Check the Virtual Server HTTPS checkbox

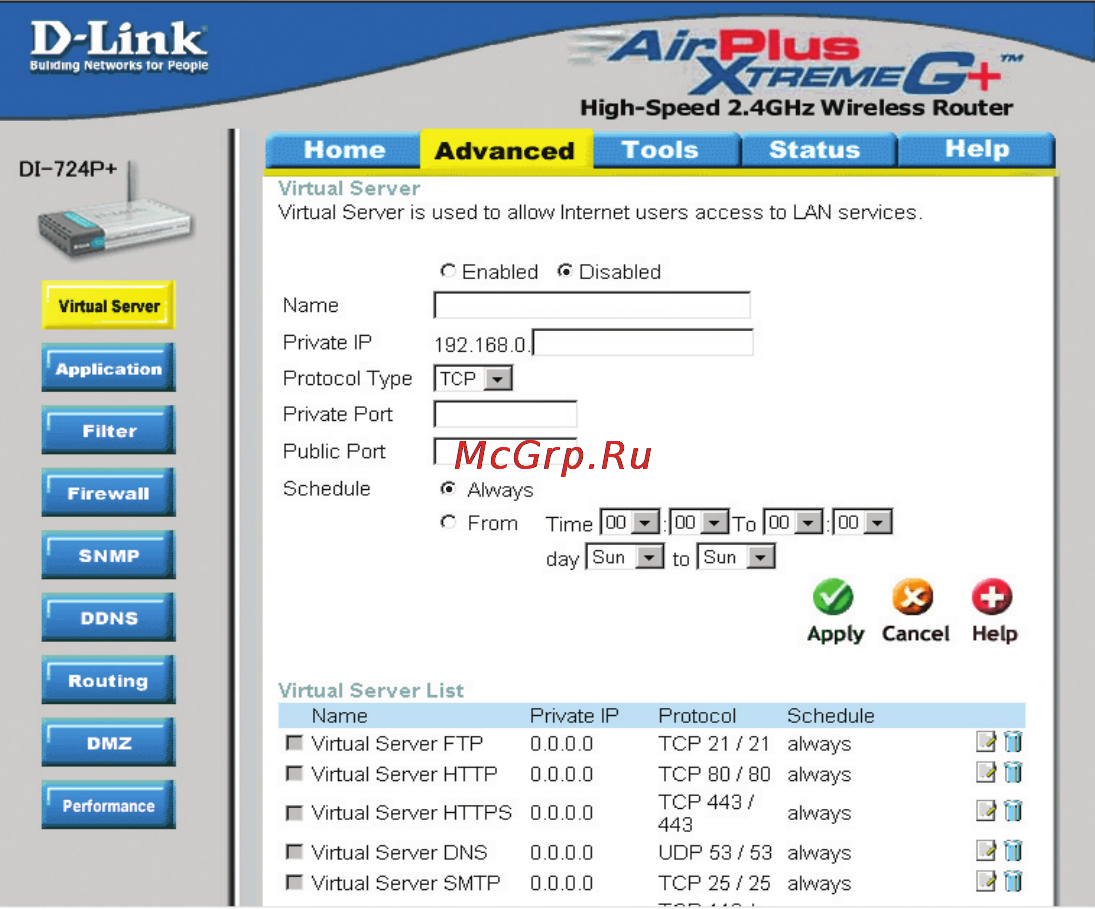click(294, 813)
